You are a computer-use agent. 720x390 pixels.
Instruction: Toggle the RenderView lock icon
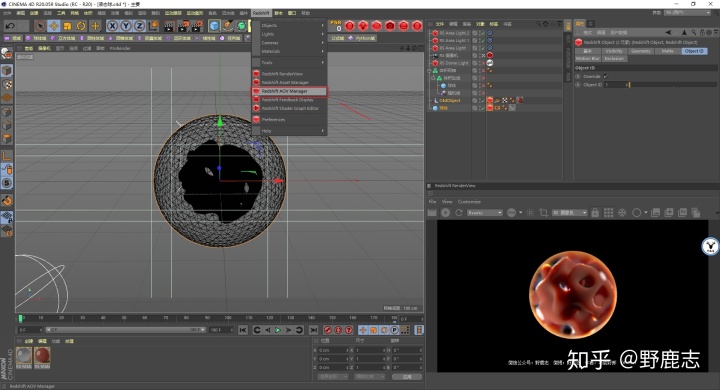click(595, 213)
